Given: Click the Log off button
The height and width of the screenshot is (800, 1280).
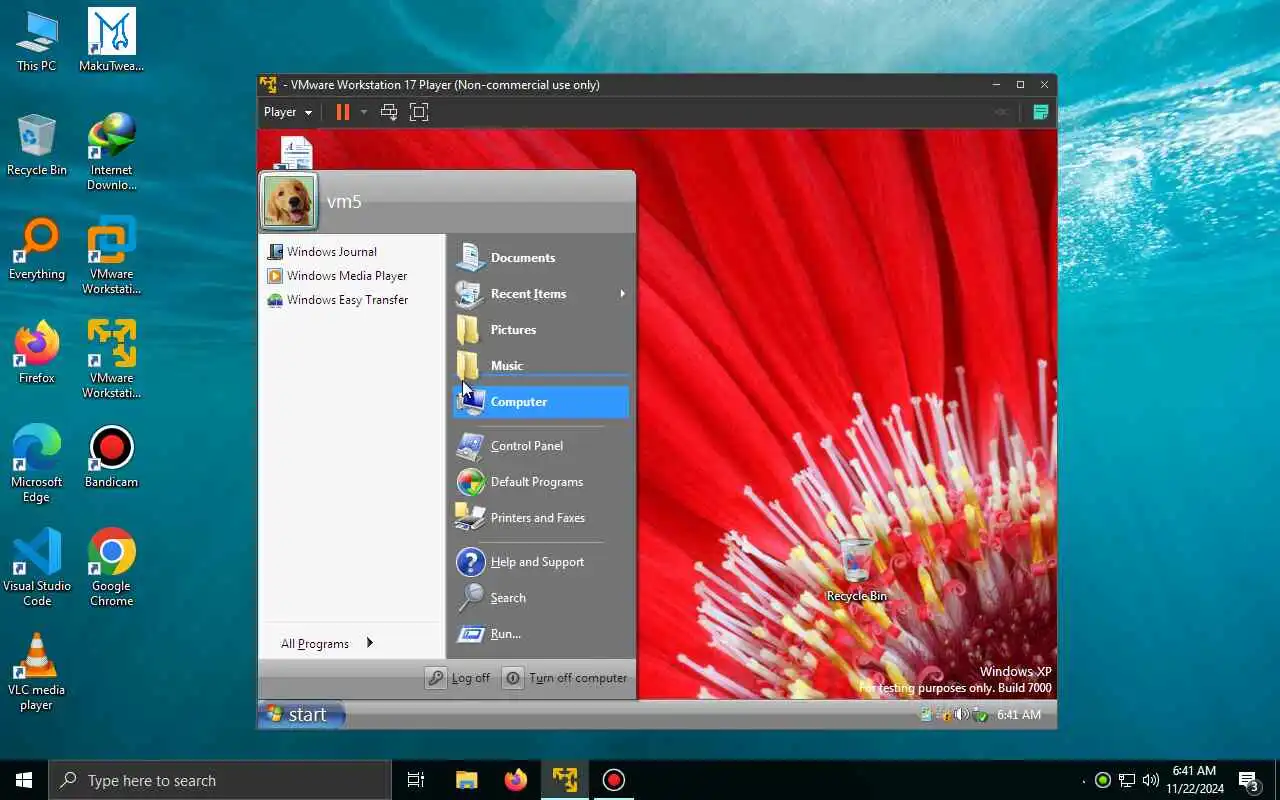Looking at the screenshot, I should 459,678.
